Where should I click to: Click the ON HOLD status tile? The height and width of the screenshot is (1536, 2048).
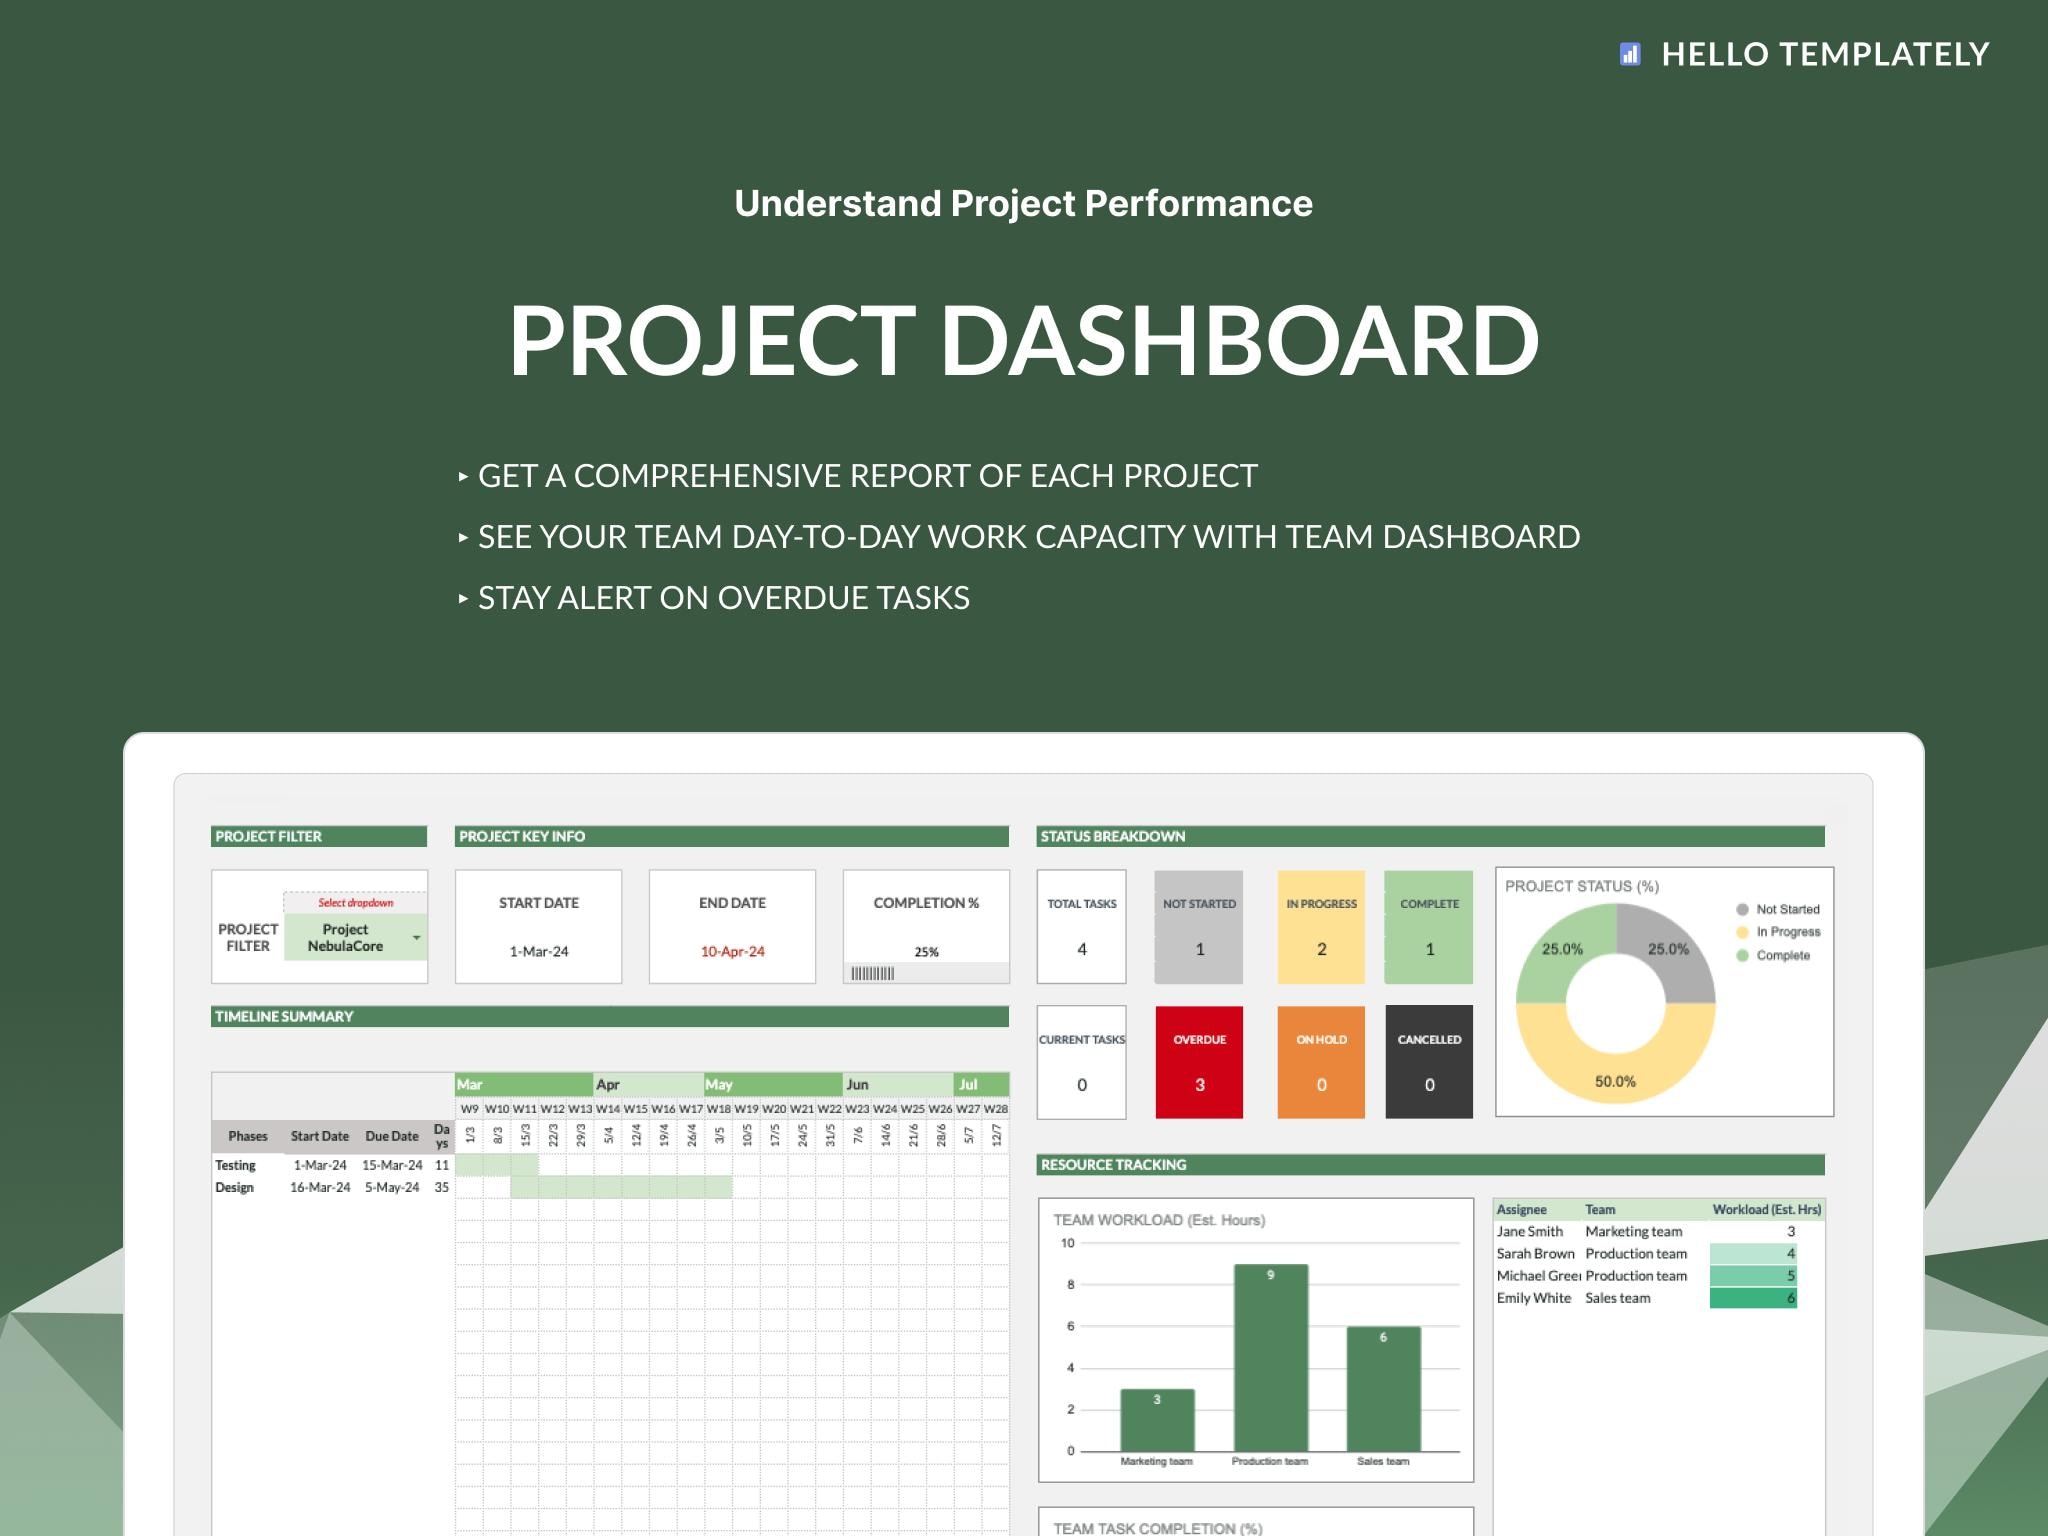pos(1321,1061)
